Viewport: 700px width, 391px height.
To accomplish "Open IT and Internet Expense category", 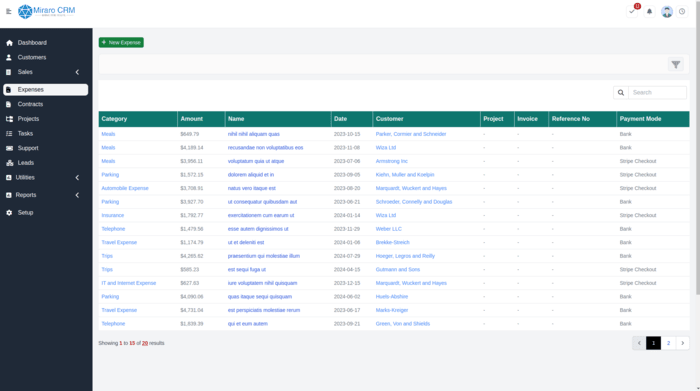I will pos(129,283).
